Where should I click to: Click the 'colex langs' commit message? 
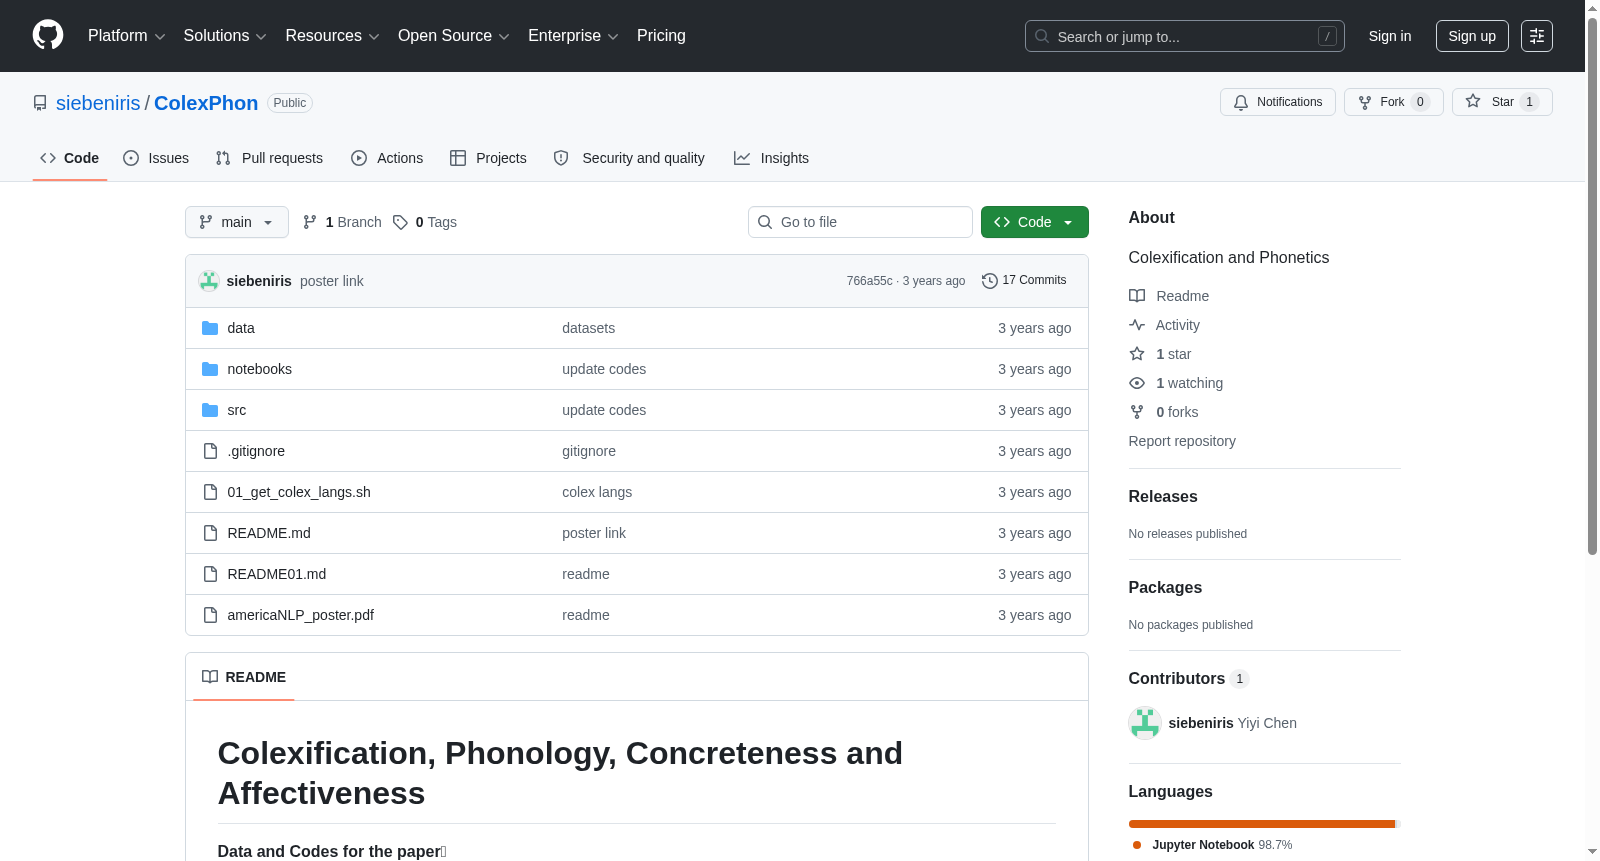597,492
